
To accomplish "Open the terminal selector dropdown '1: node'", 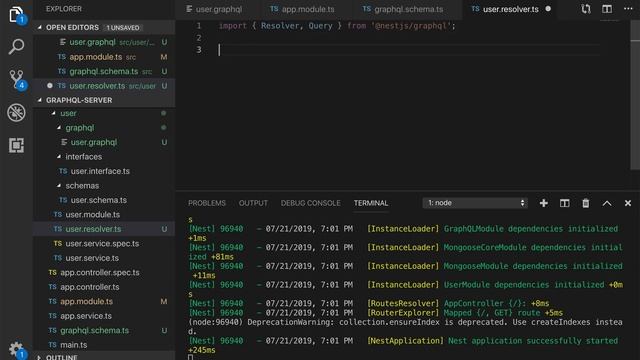I will click(x=475, y=203).
